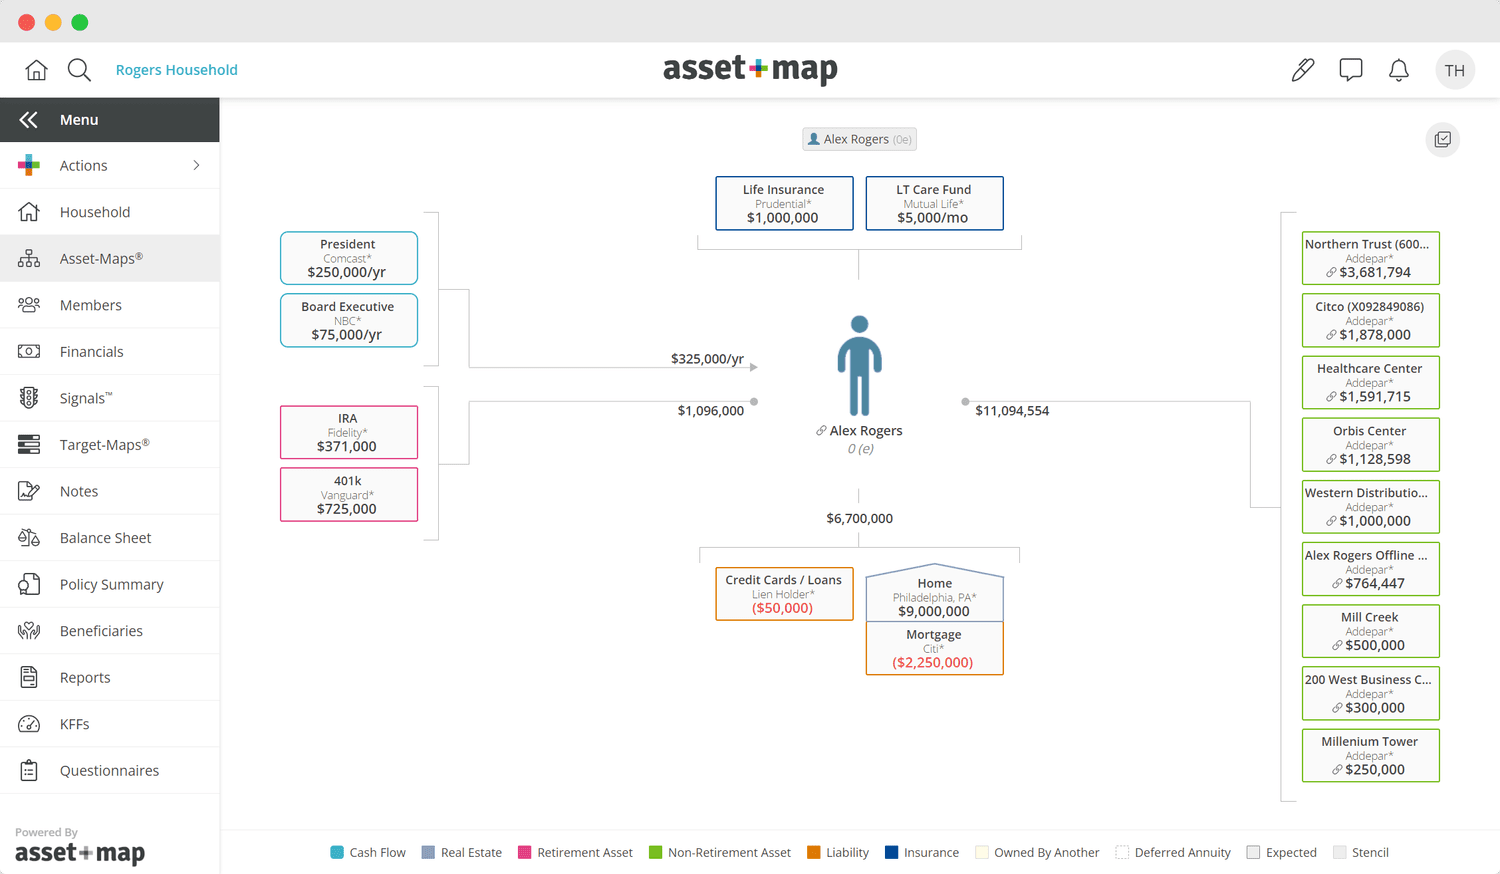
Task: Open Target-Maps from the sidebar
Action: [105, 444]
